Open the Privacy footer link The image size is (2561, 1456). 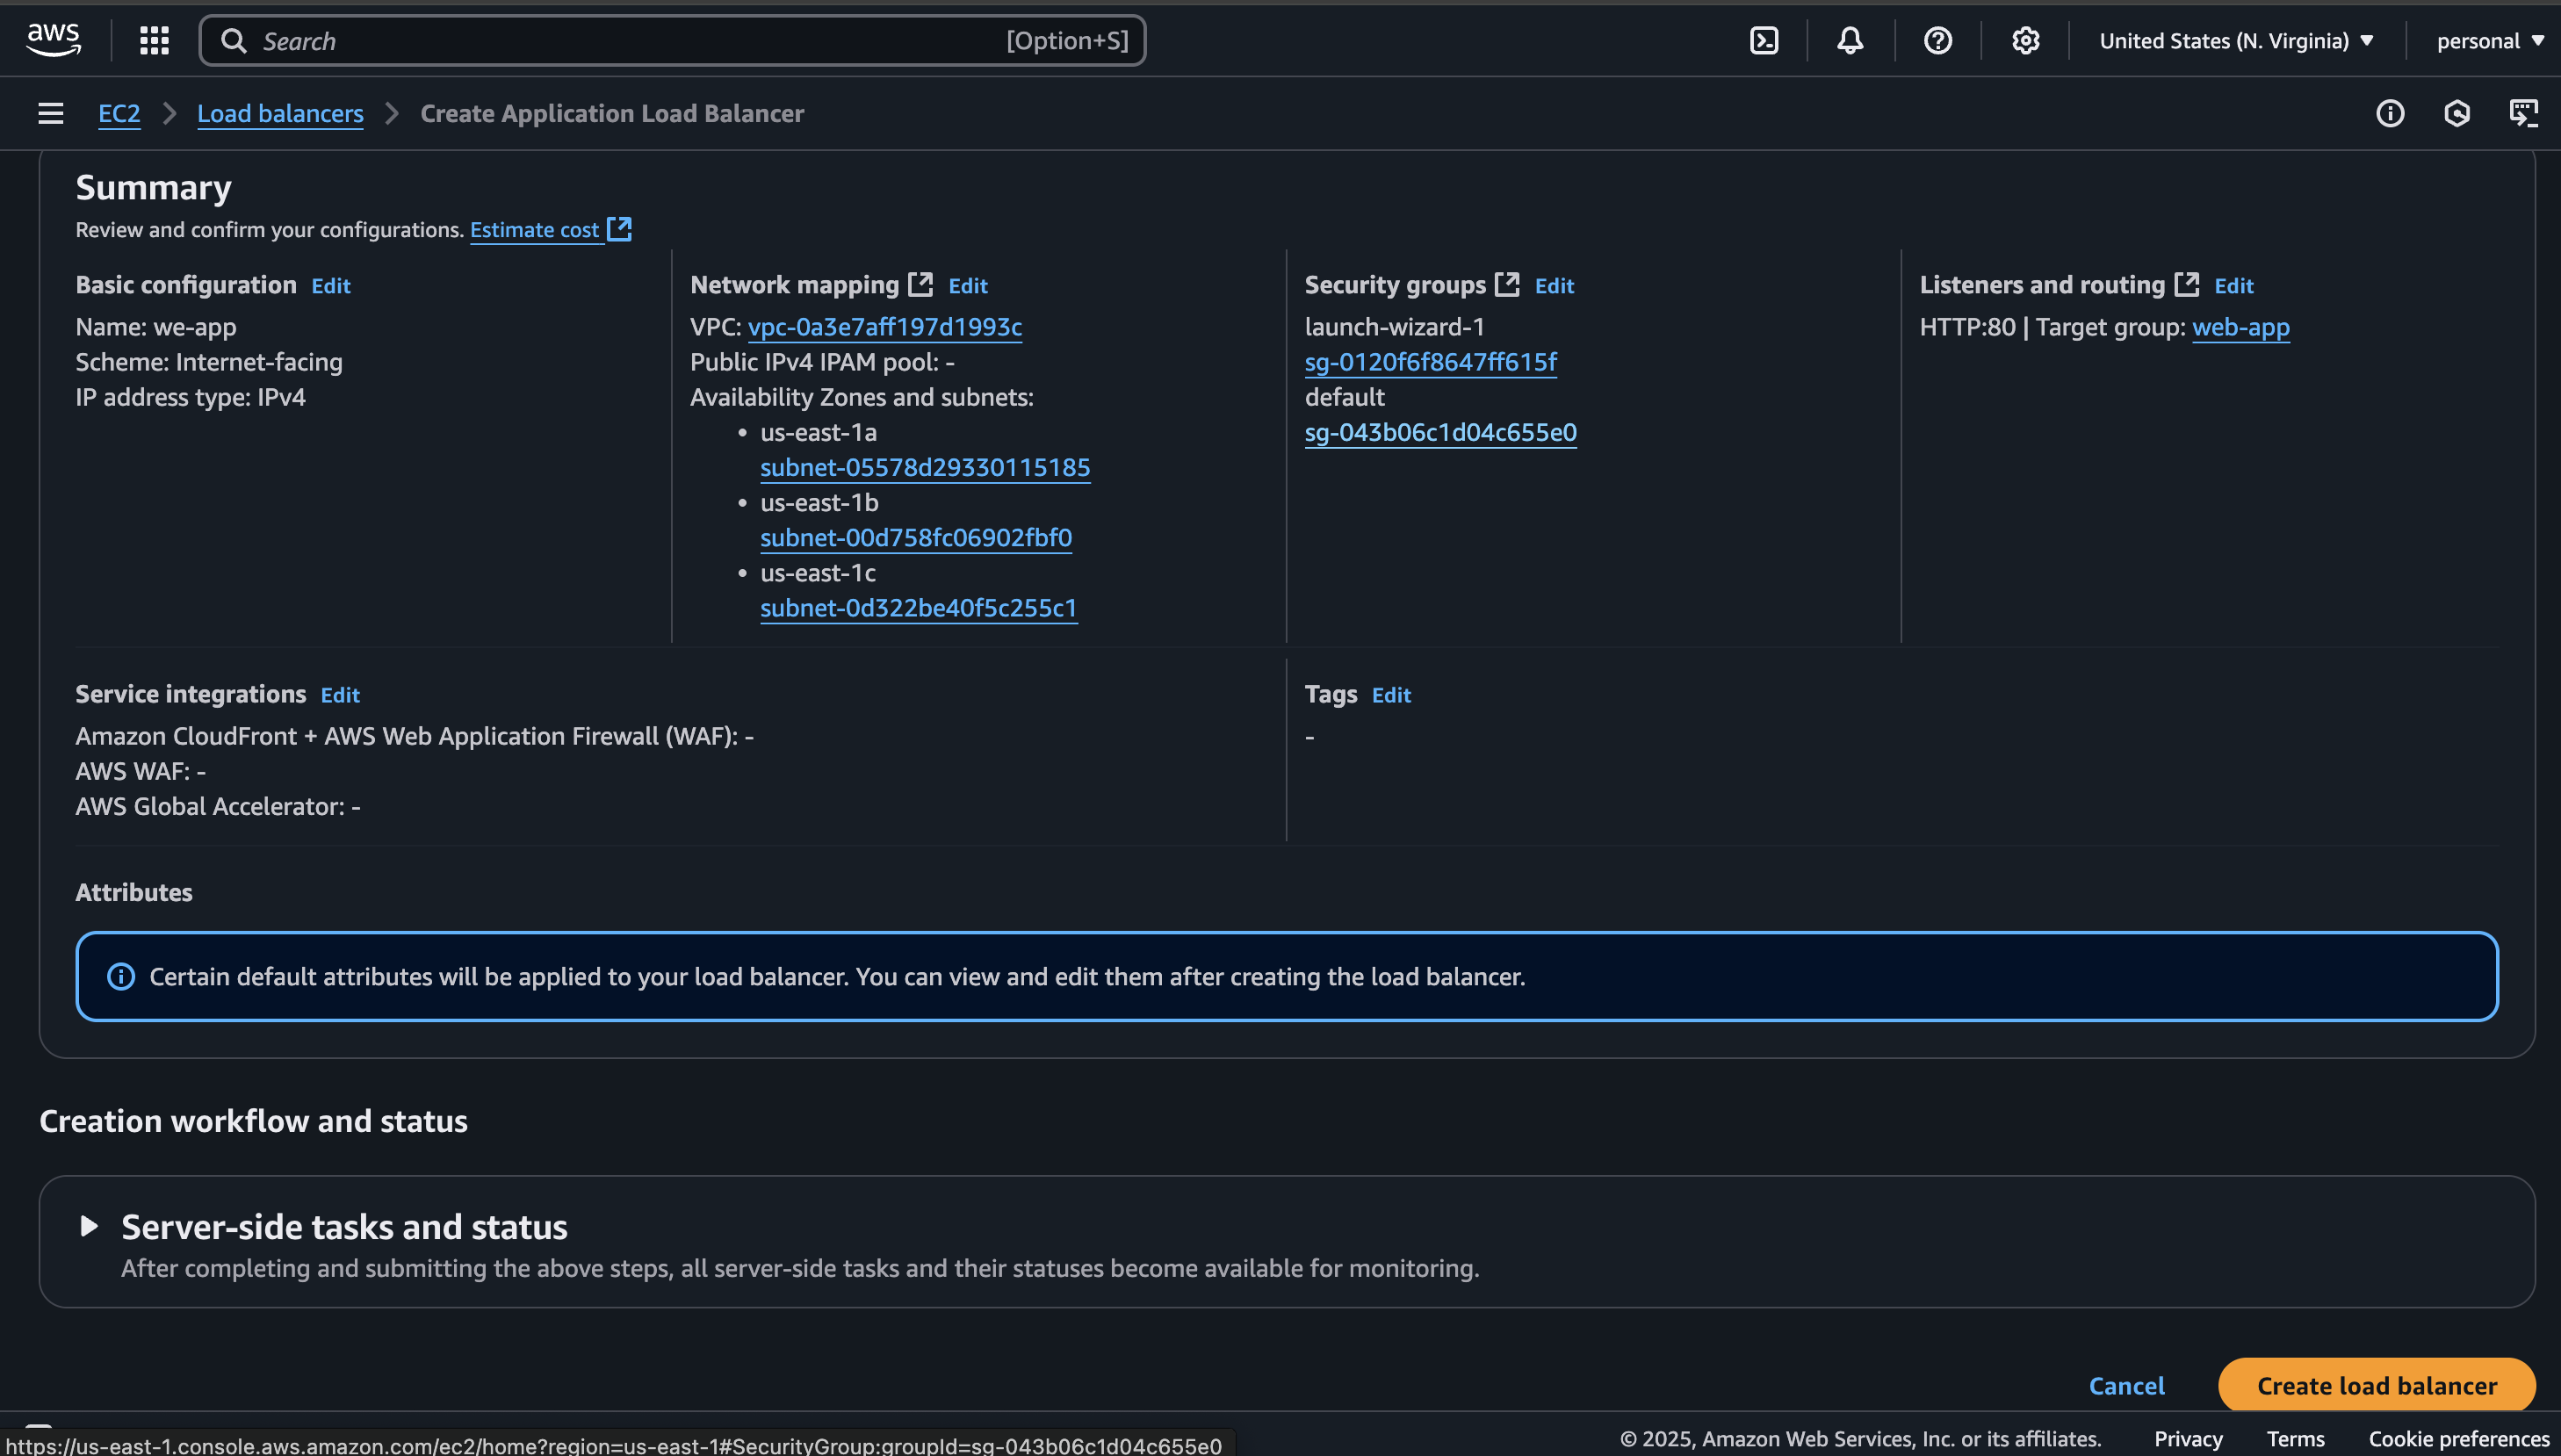click(2188, 1438)
